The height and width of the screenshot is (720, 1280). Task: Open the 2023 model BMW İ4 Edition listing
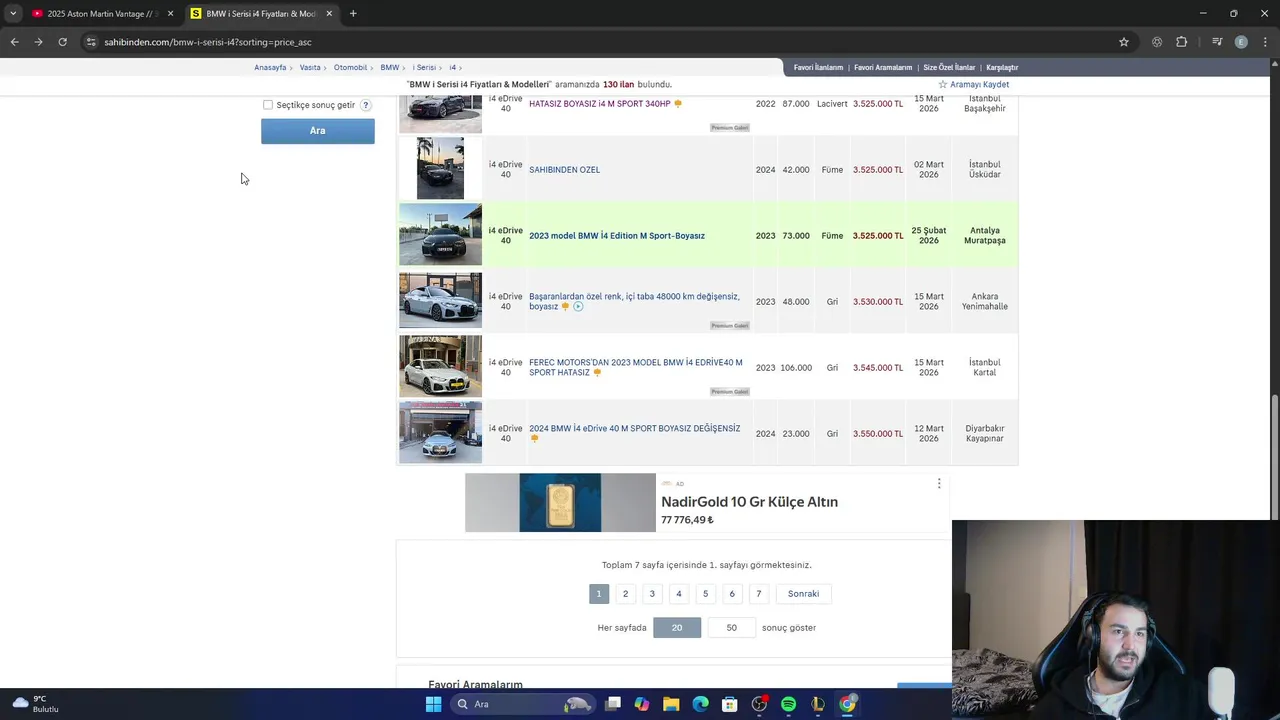(617, 236)
